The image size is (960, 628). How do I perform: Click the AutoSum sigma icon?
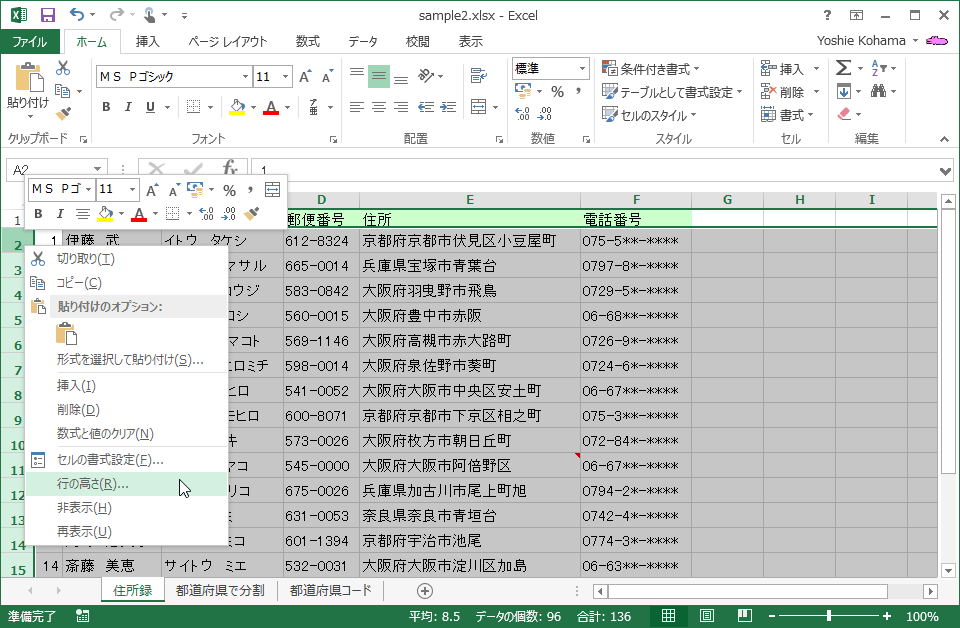[843, 67]
